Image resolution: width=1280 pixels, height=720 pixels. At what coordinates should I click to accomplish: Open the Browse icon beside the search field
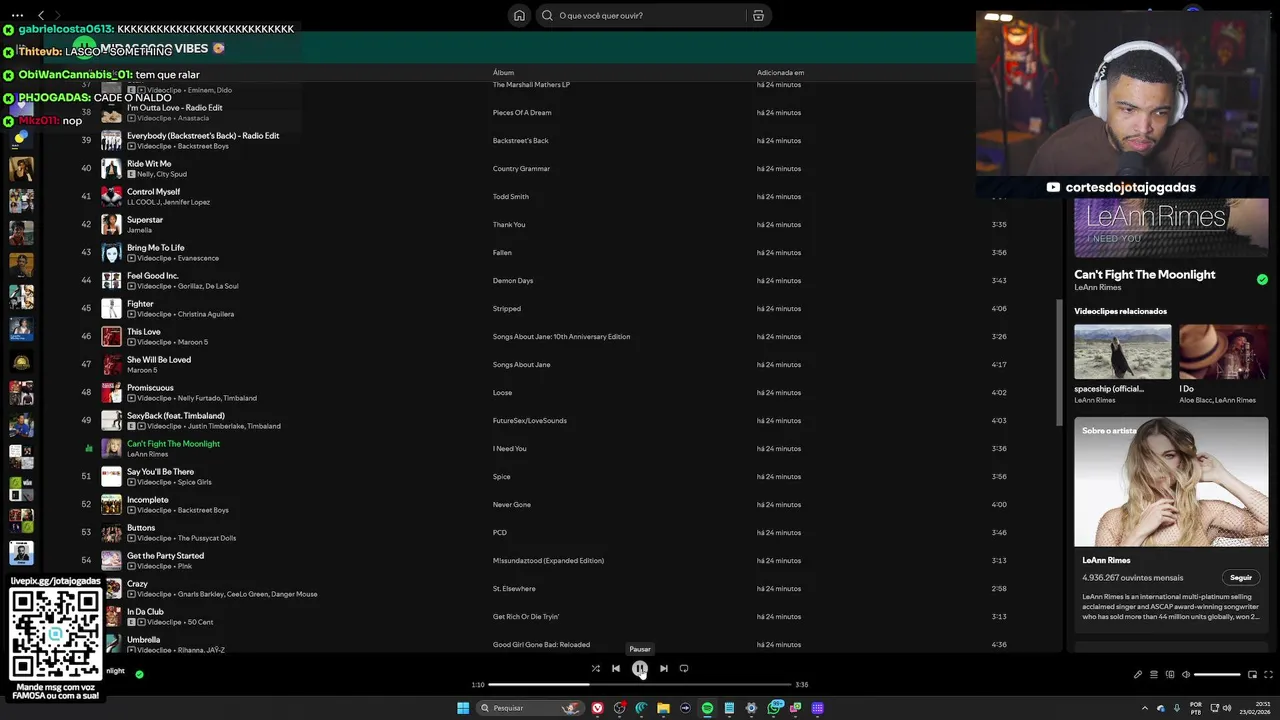click(x=758, y=15)
